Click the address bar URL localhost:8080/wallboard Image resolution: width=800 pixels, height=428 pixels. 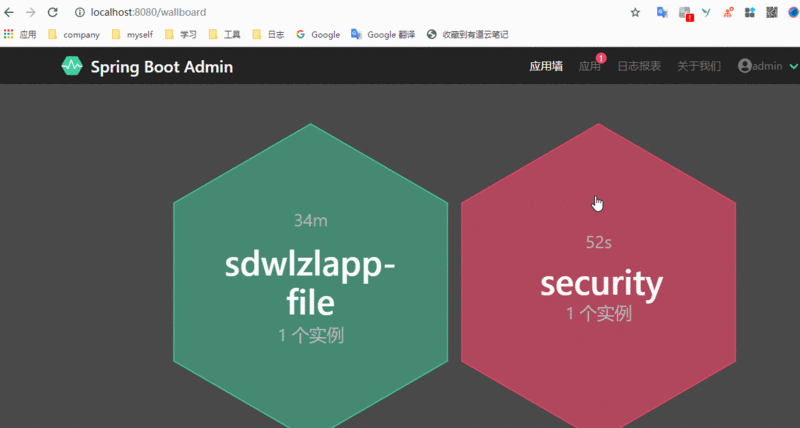(148, 12)
